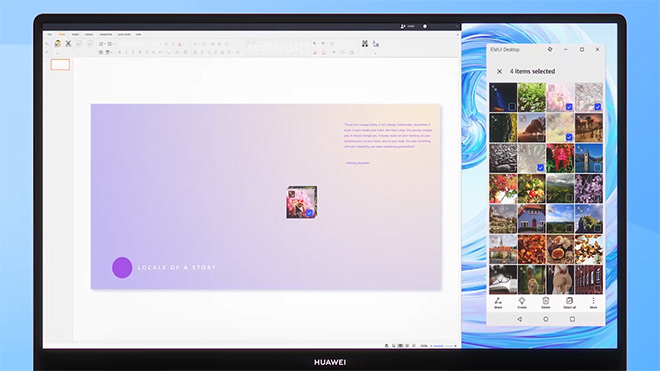Tap the Share icon in gallery toolbar
This screenshot has height=371, width=660.
coord(498,302)
